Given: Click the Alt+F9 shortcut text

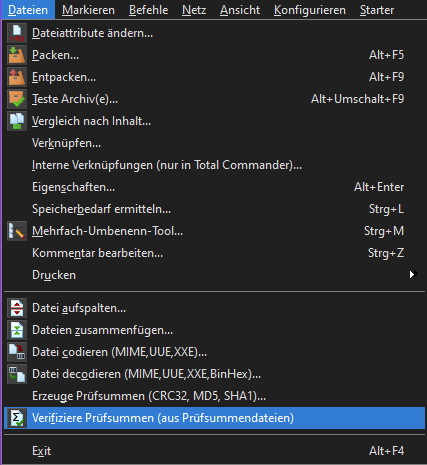Looking at the screenshot, I should [x=386, y=77].
